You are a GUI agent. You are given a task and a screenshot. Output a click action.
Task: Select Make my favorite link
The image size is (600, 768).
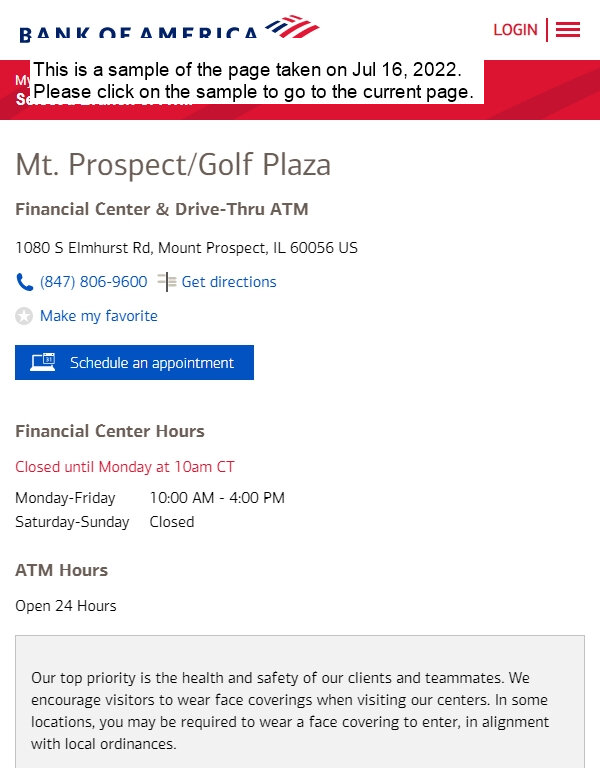point(98,316)
